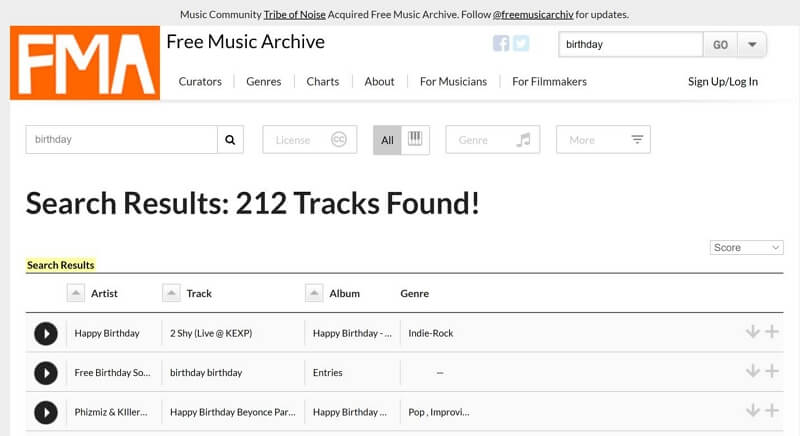The image size is (800, 436).
Task: Sort results by Artist column arrow
Action: [x=76, y=293]
